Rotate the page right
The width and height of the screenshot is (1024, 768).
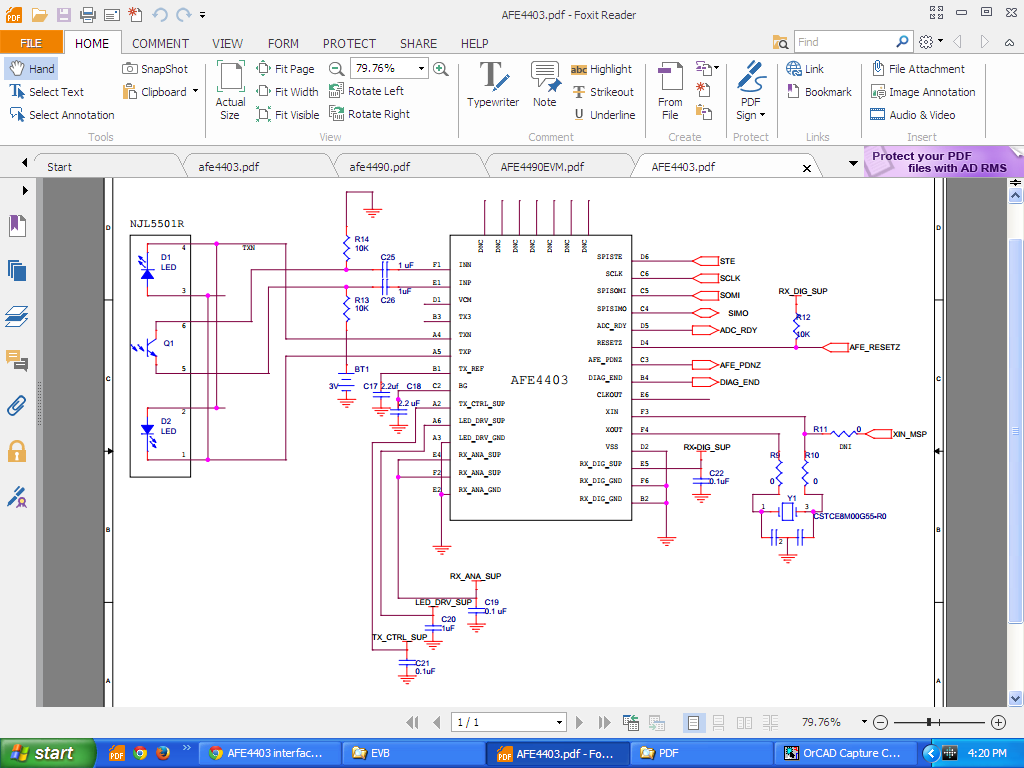369,114
